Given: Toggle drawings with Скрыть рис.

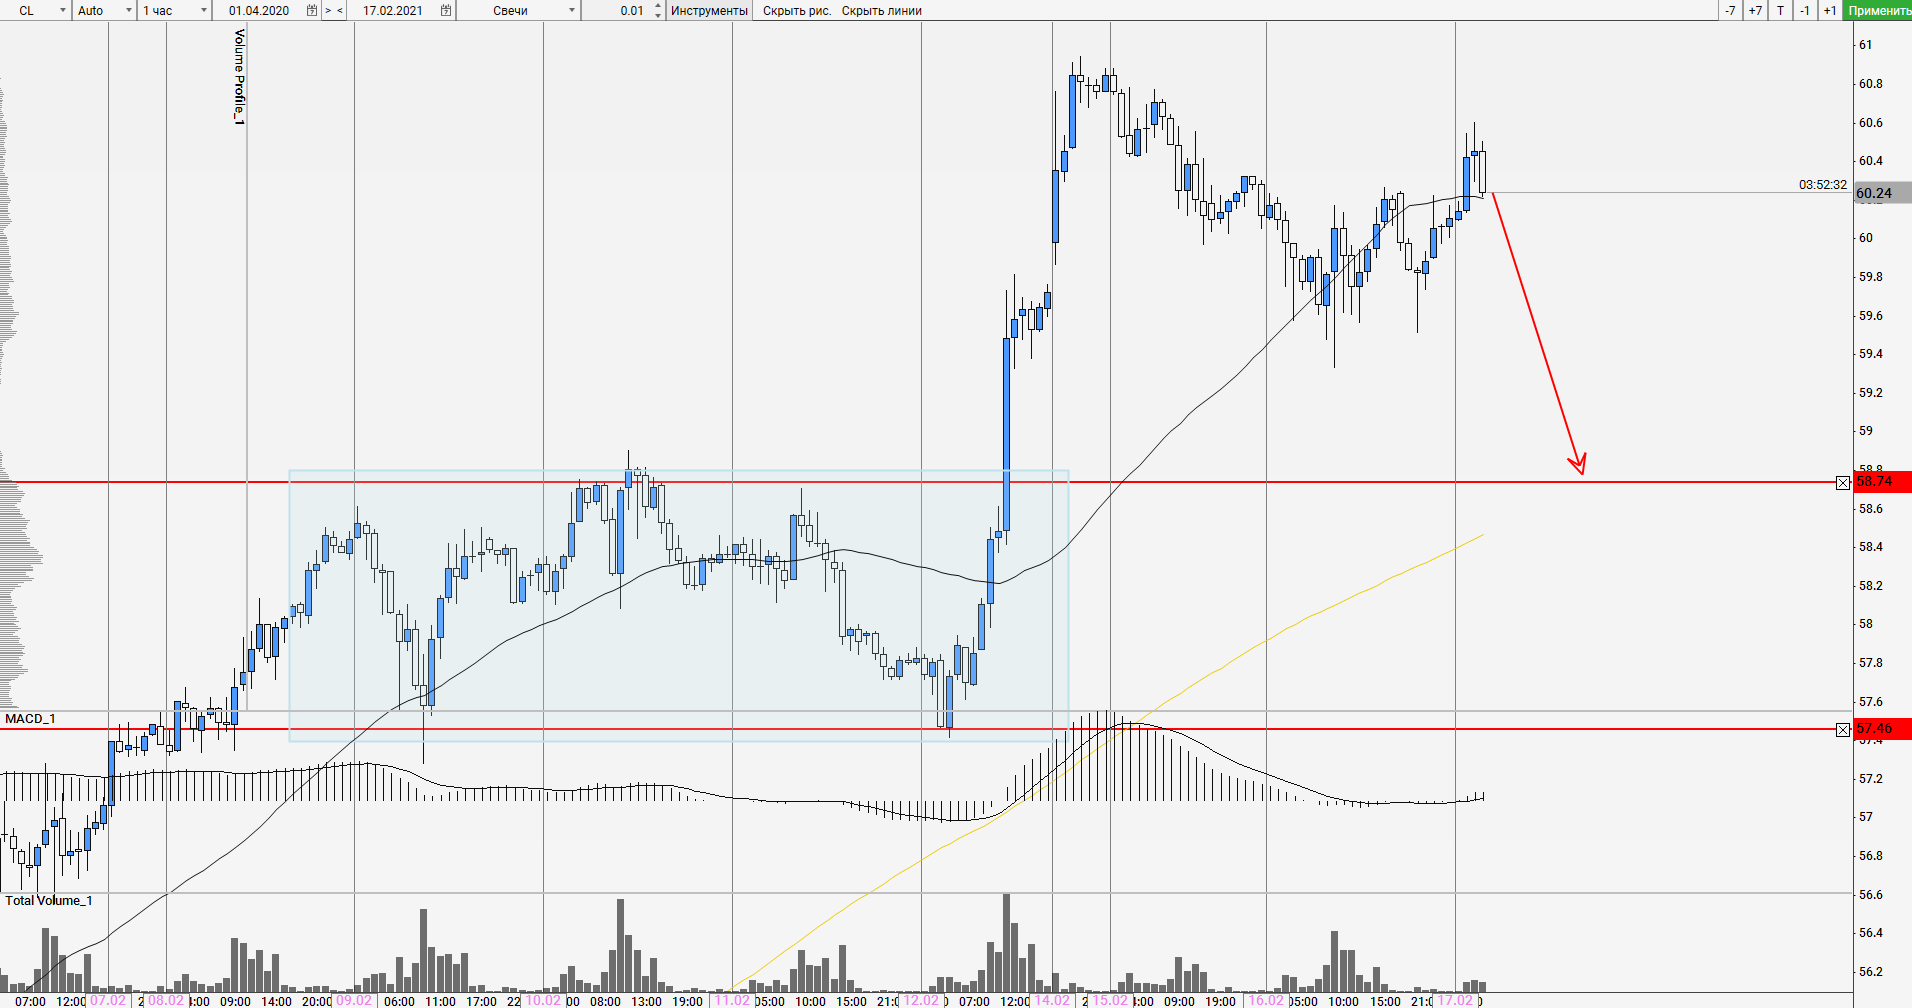Looking at the screenshot, I should pos(796,10).
